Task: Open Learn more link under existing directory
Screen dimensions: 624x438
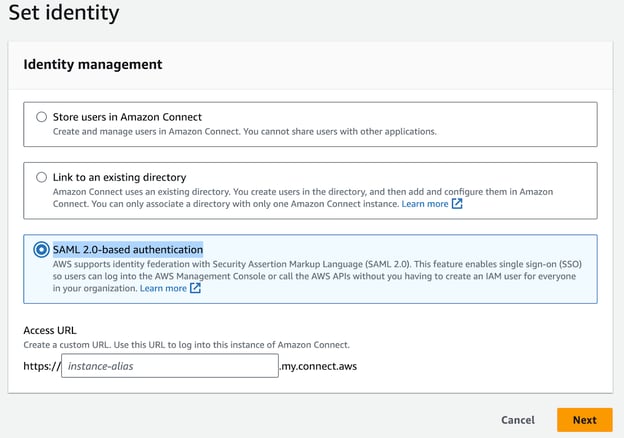Action: click(x=425, y=204)
